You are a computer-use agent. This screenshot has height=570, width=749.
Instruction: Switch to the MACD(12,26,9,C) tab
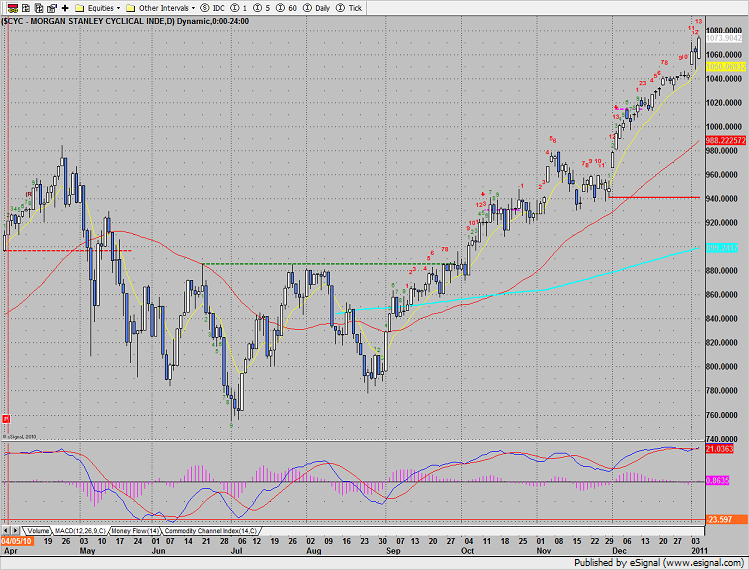tap(80, 531)
